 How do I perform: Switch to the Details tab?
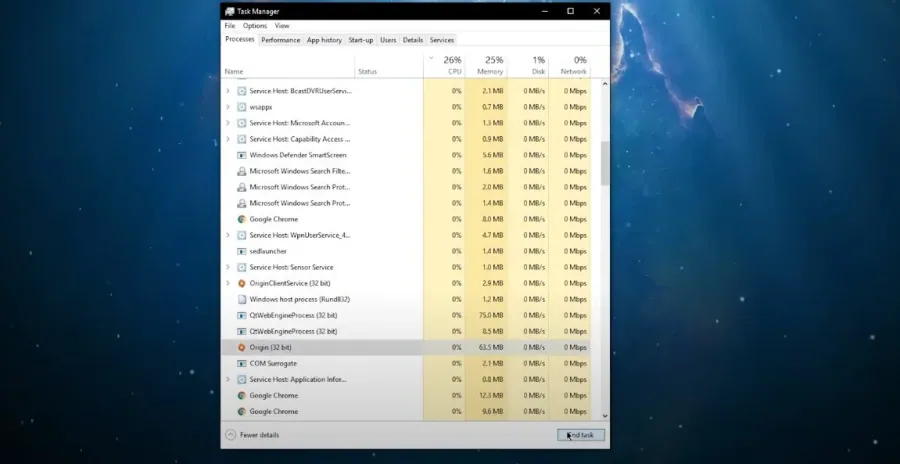point(413,40)
